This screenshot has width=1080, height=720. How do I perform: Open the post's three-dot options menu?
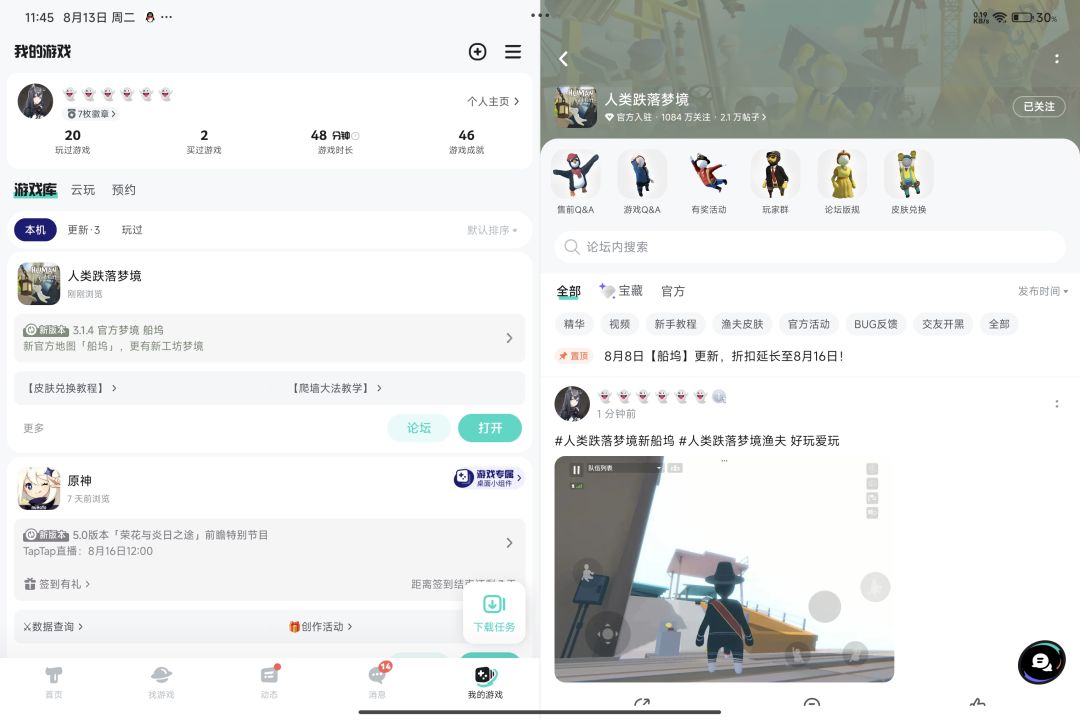[x=1057, y=404]
